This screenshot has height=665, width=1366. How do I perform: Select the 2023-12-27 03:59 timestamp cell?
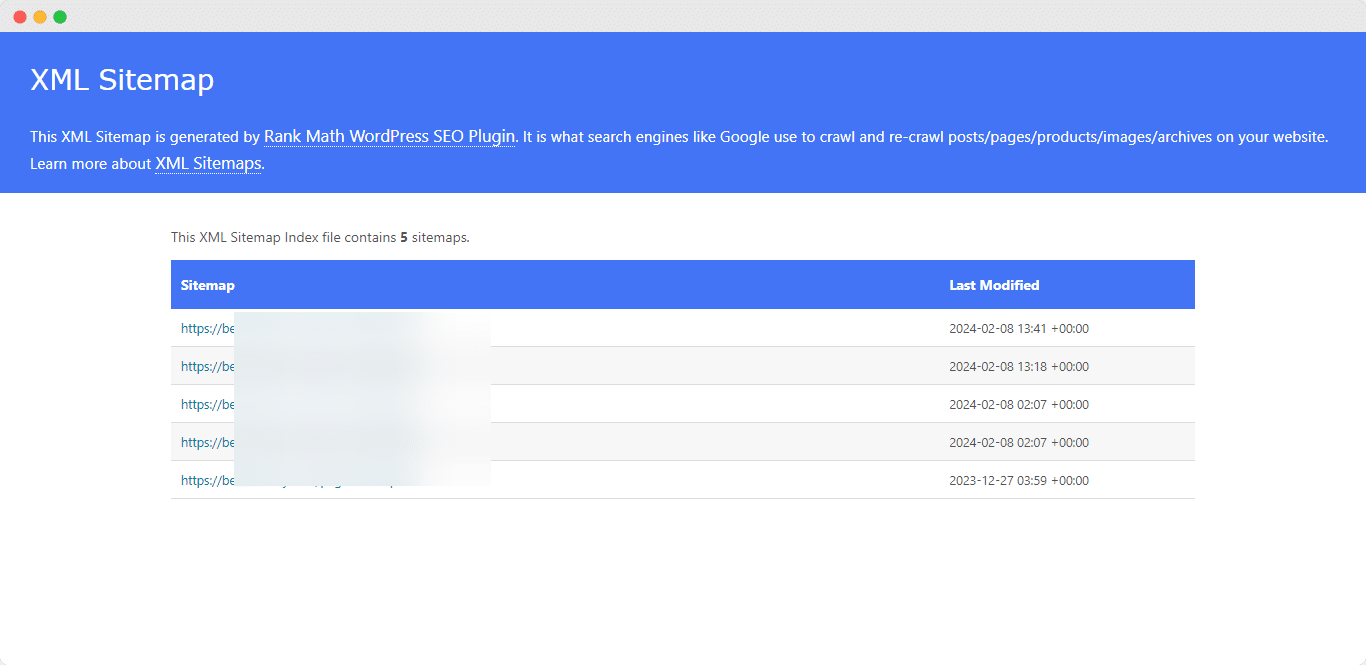point(1018,480)
